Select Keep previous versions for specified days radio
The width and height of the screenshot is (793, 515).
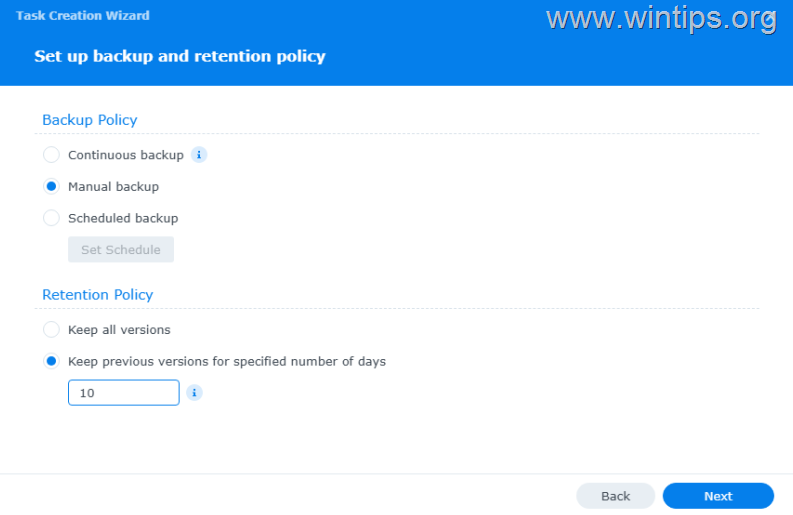tap(51, 361)
